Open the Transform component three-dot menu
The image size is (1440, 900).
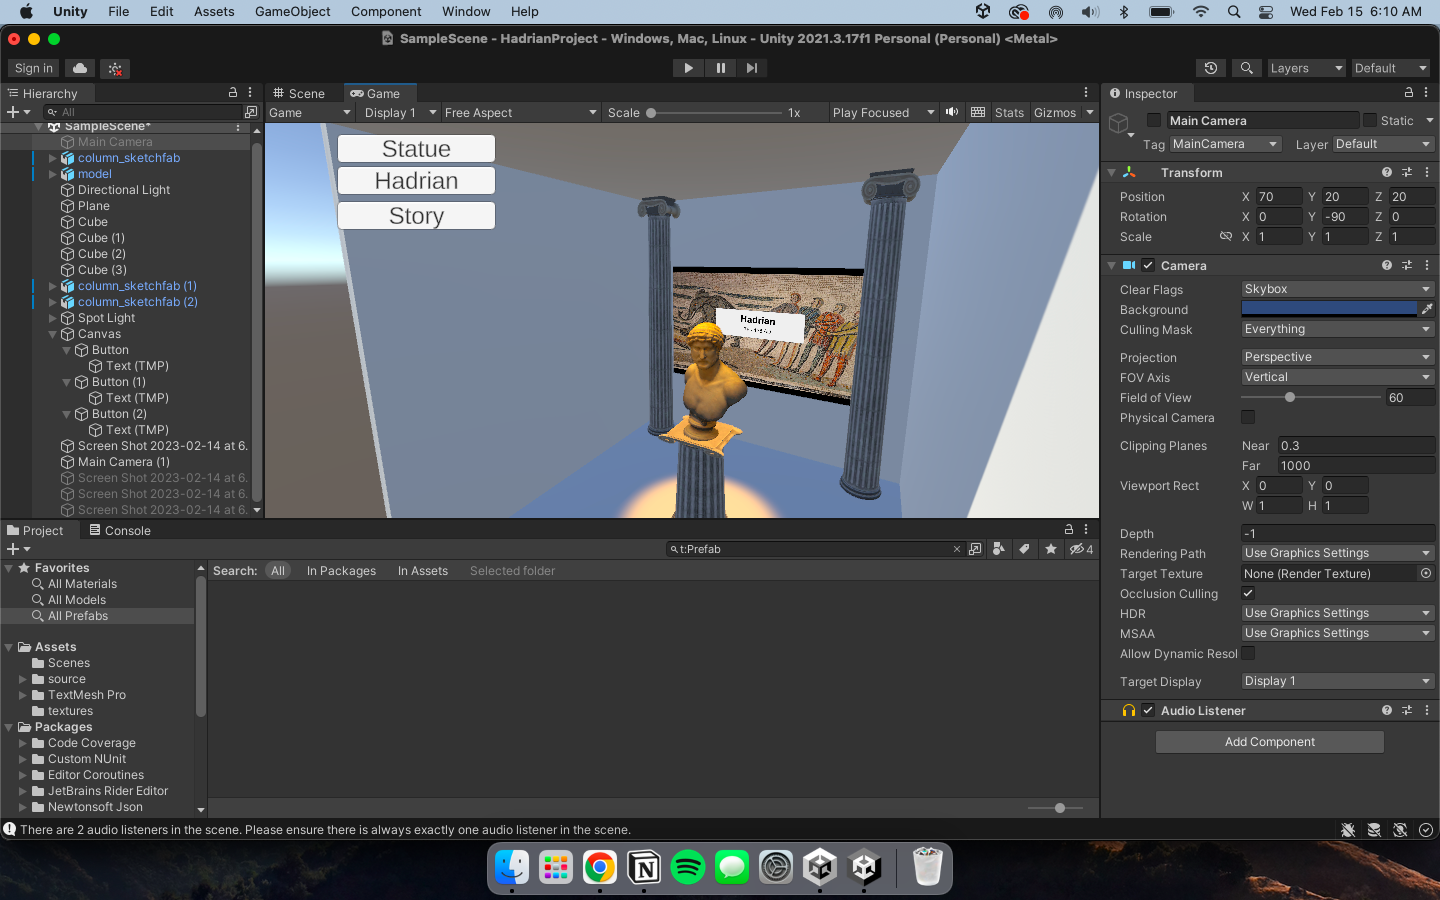pos(1427,172)
